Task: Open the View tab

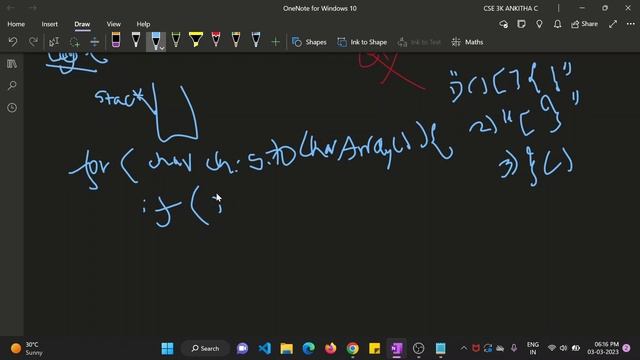Action: click(x=113, y=24)
